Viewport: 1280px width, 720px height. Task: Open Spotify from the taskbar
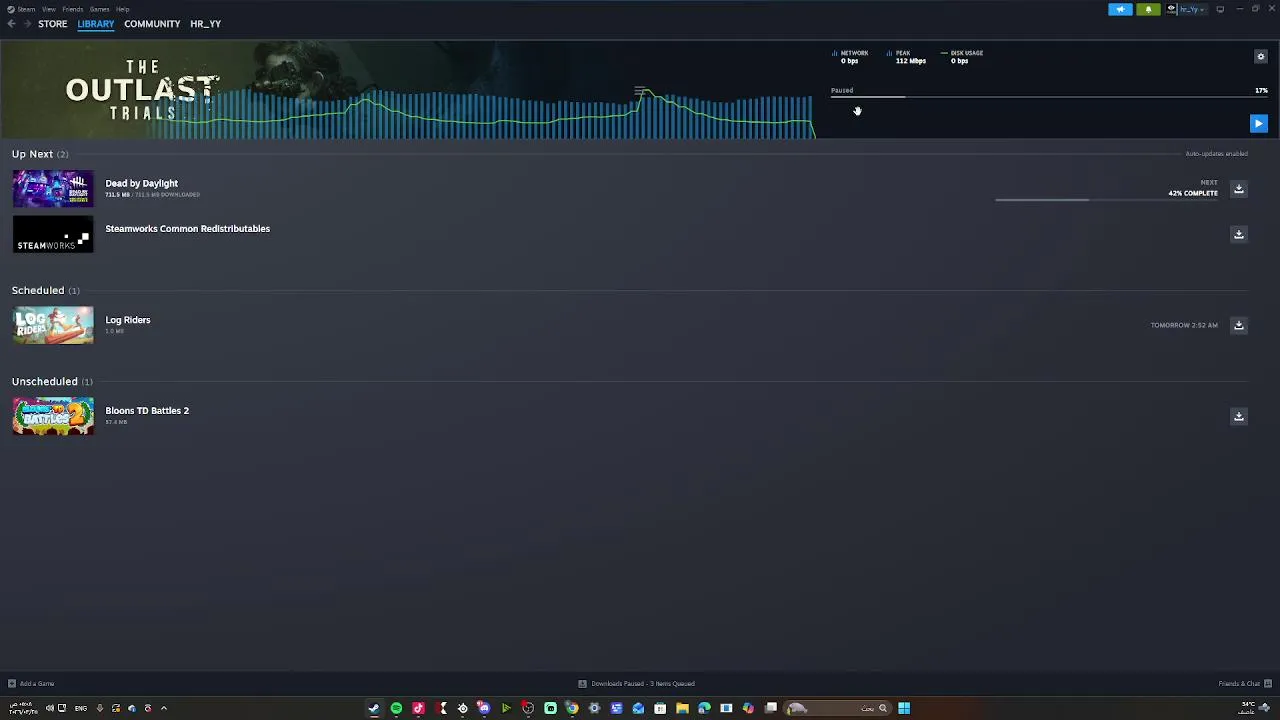pos(396,708)
